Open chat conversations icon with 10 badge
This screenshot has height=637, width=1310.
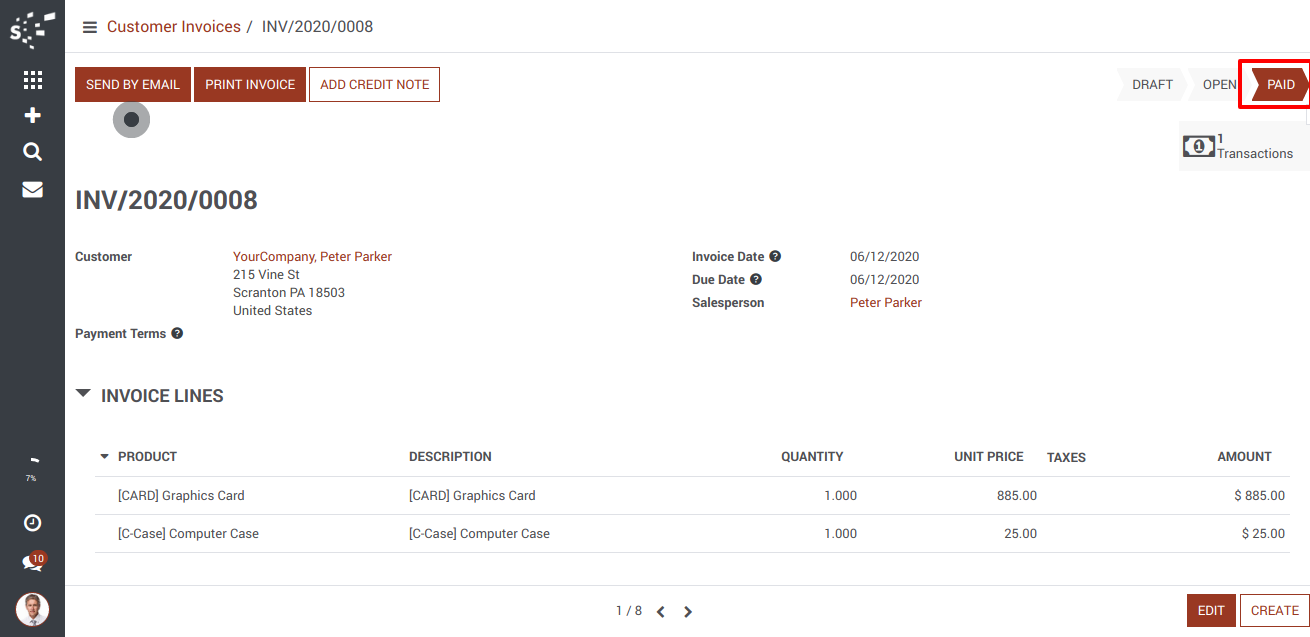(32, 563)
